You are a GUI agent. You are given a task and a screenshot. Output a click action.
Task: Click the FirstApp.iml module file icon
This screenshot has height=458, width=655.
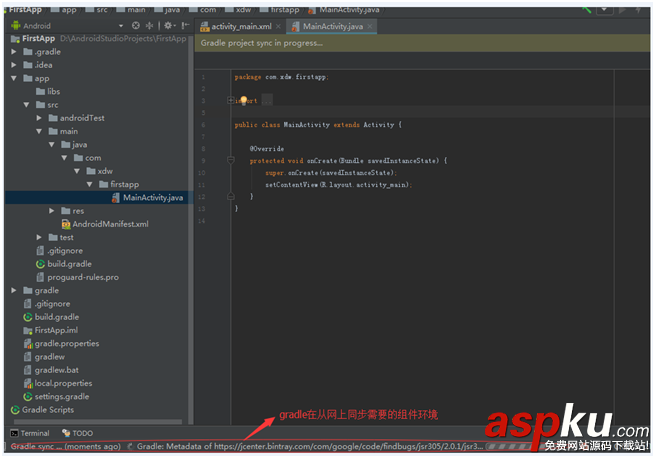point(28,330)
